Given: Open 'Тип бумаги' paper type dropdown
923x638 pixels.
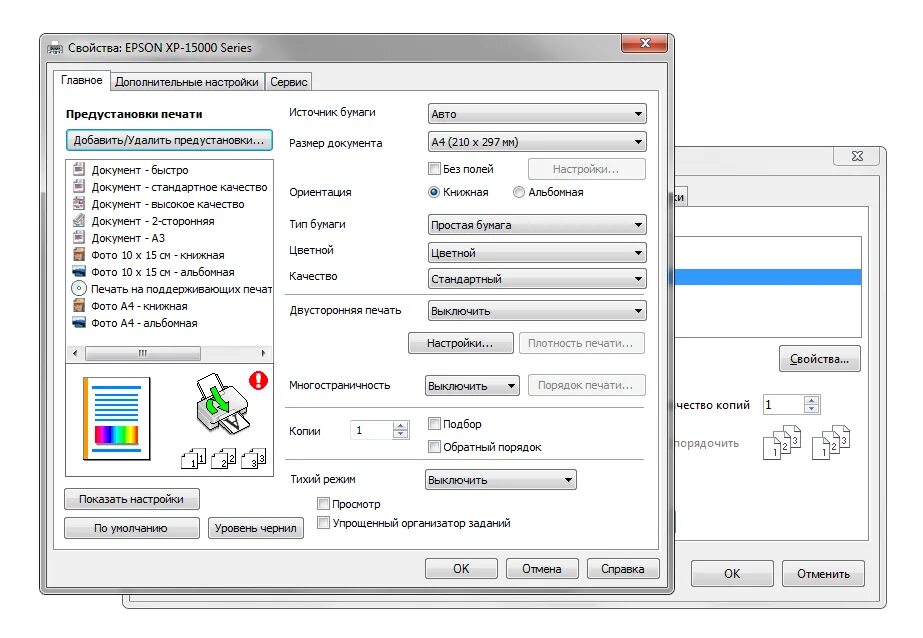Looking at the screenshot, I should (537, 224).
